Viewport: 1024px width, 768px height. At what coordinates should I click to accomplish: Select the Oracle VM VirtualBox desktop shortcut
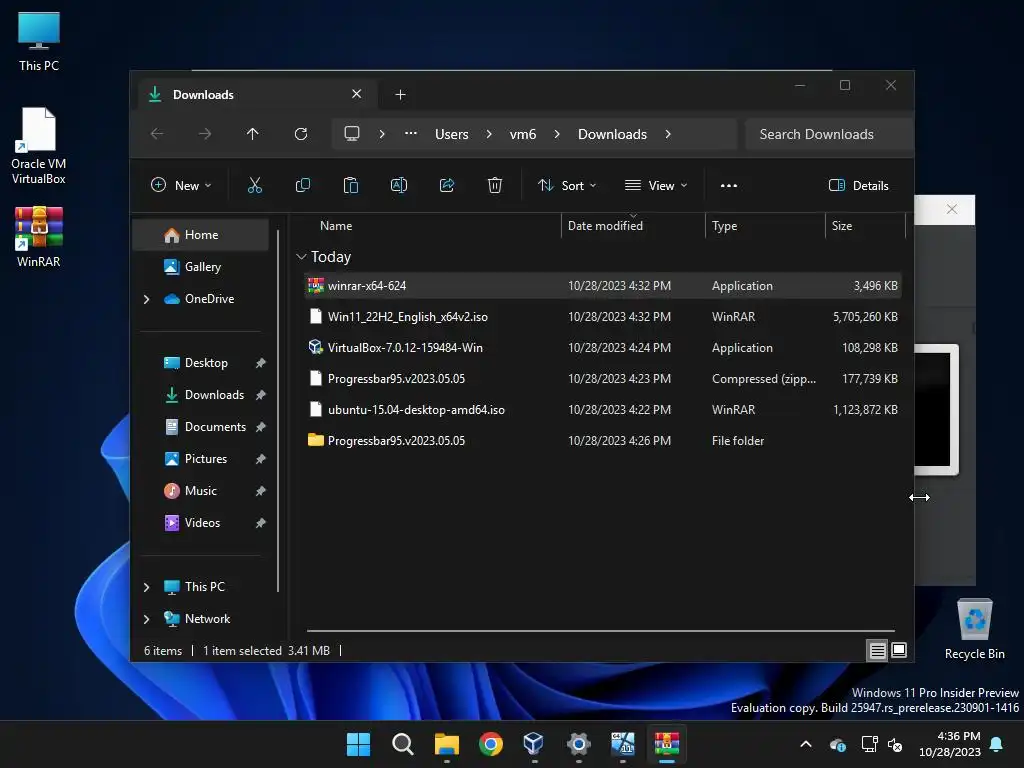(39, 146)
